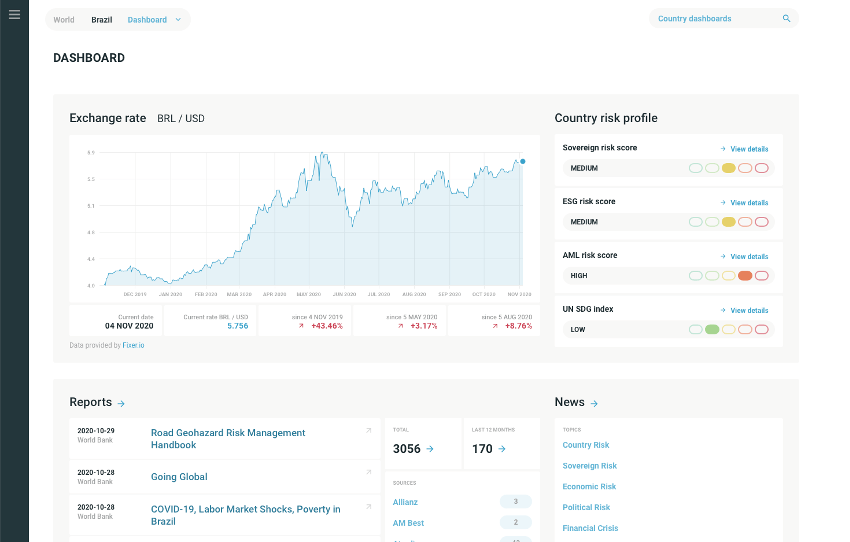Click the News heading

[570, 402]
